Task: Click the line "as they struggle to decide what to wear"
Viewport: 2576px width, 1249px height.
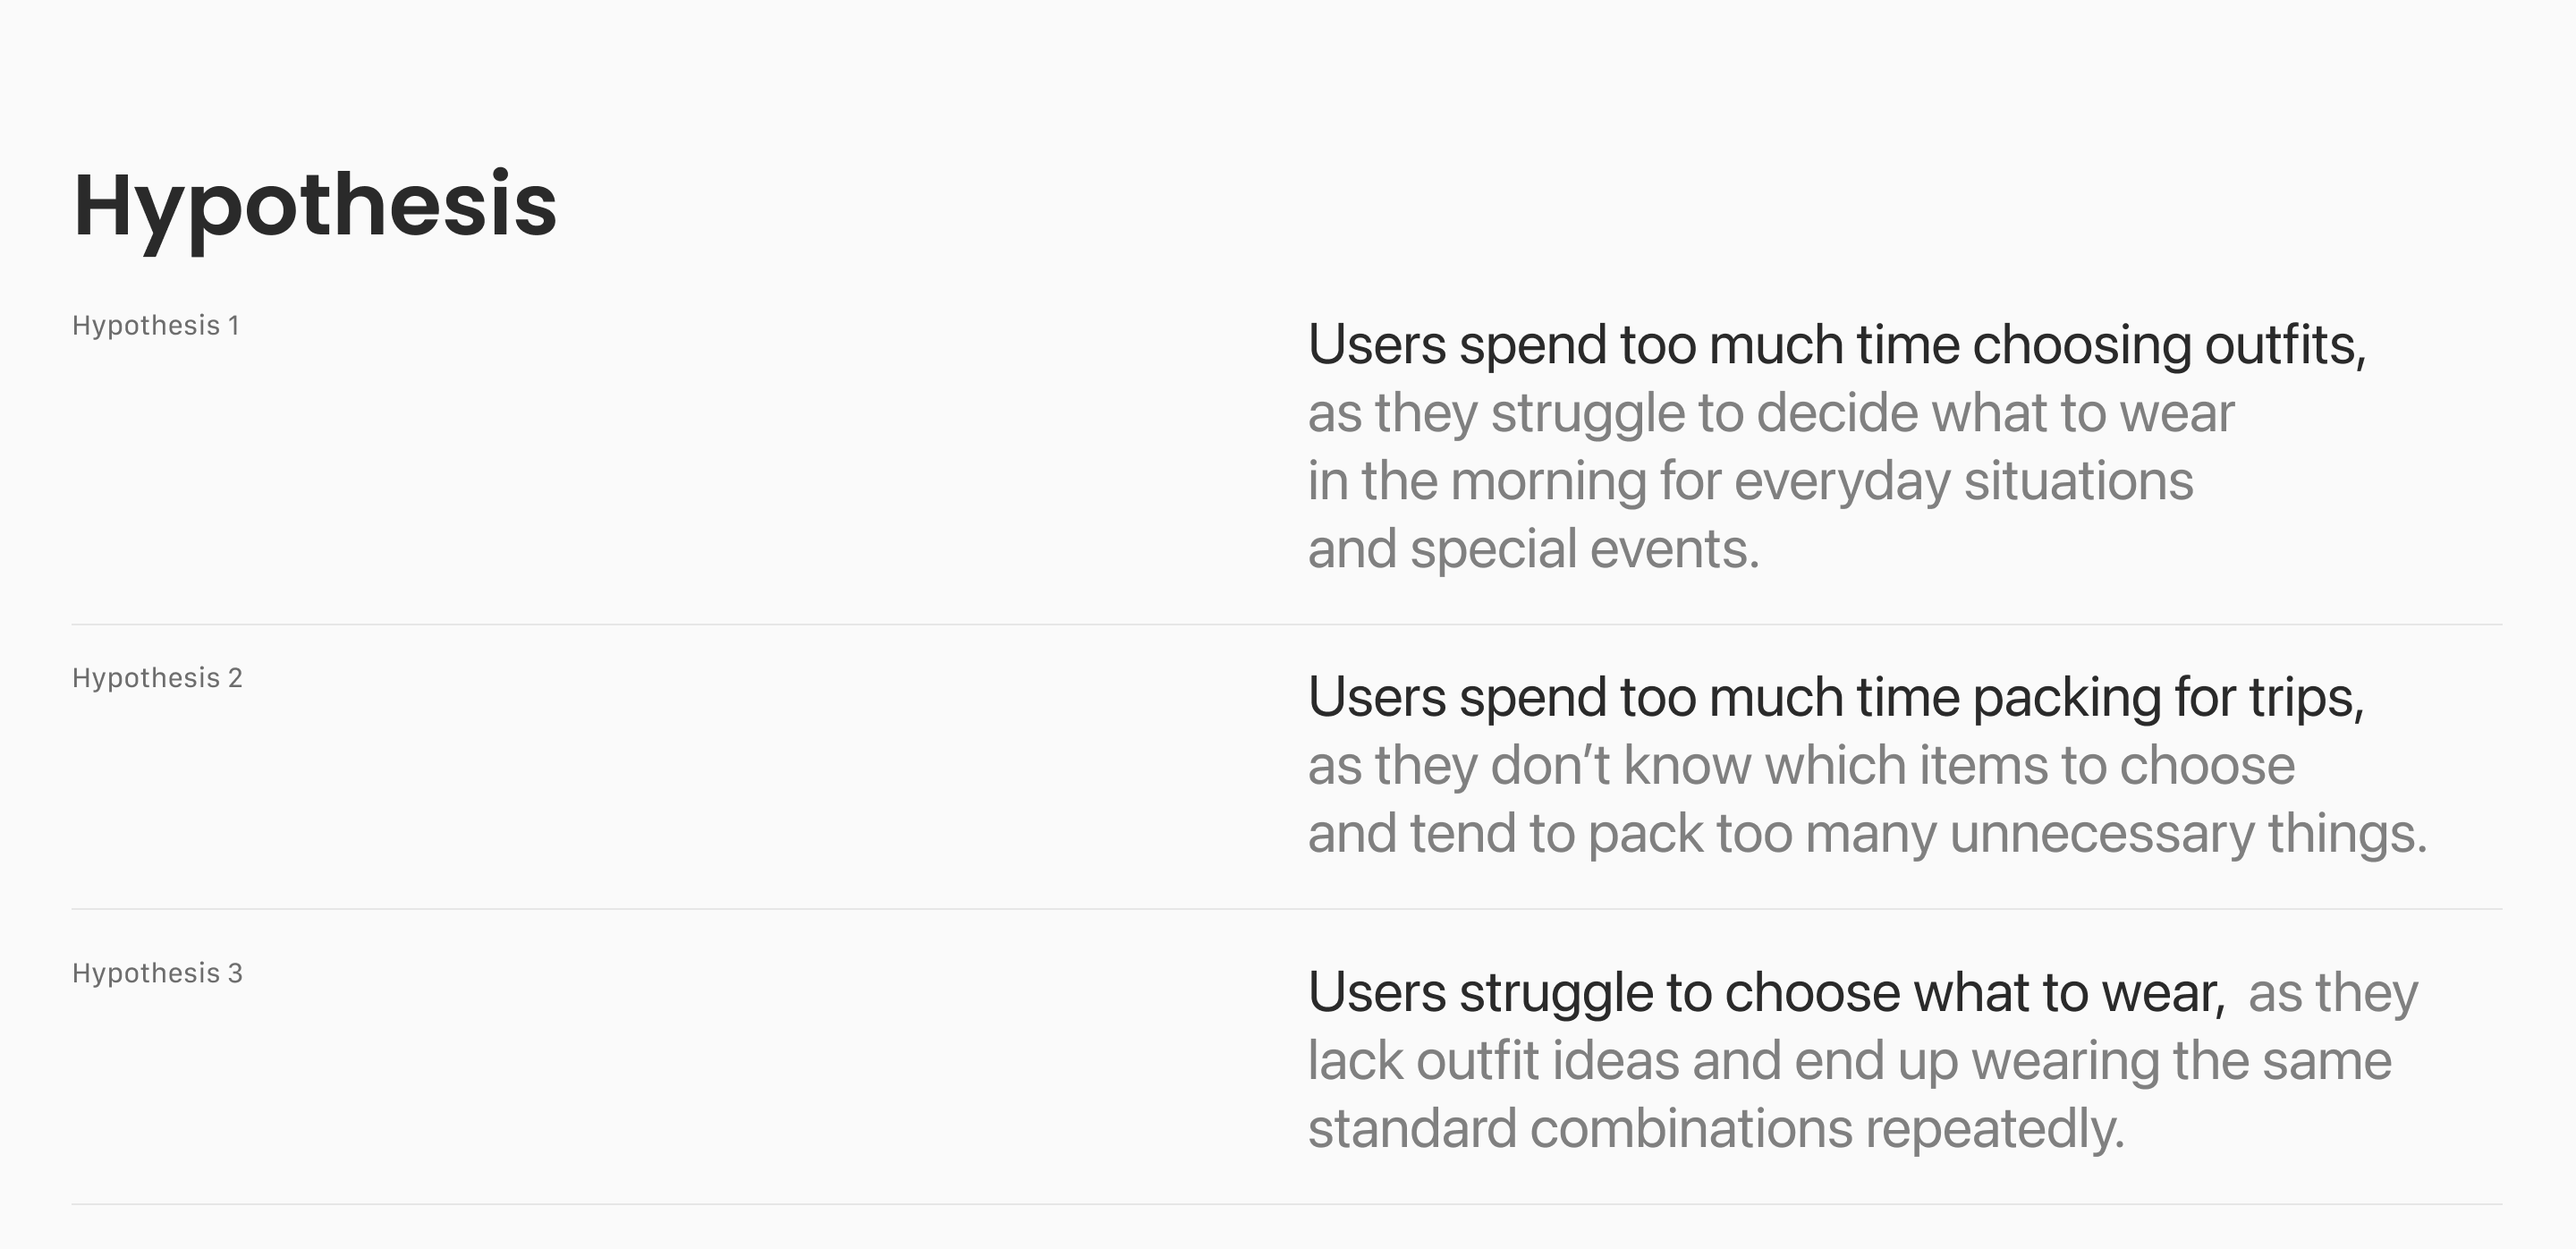Action: pyautogui.click(x=1770, y=413)
